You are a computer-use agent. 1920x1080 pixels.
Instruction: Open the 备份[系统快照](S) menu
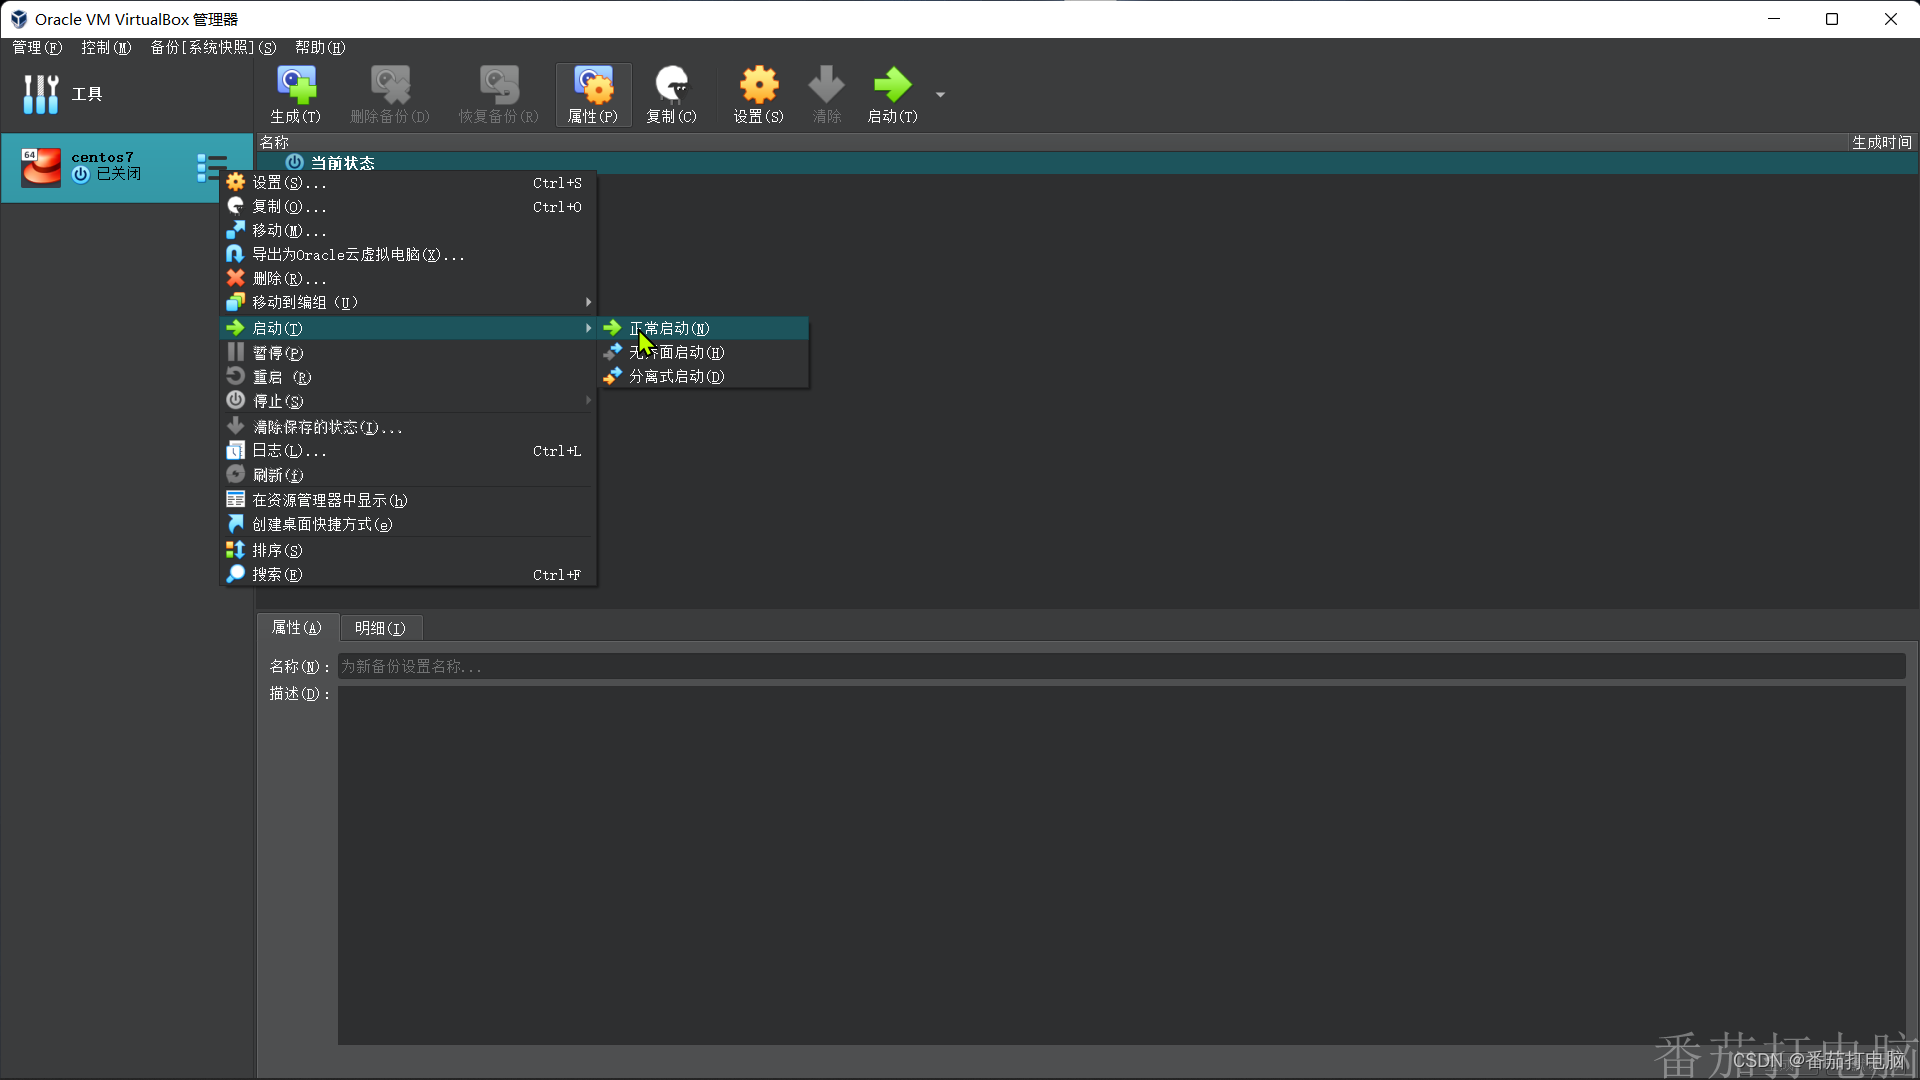click(x=213, y=47)
